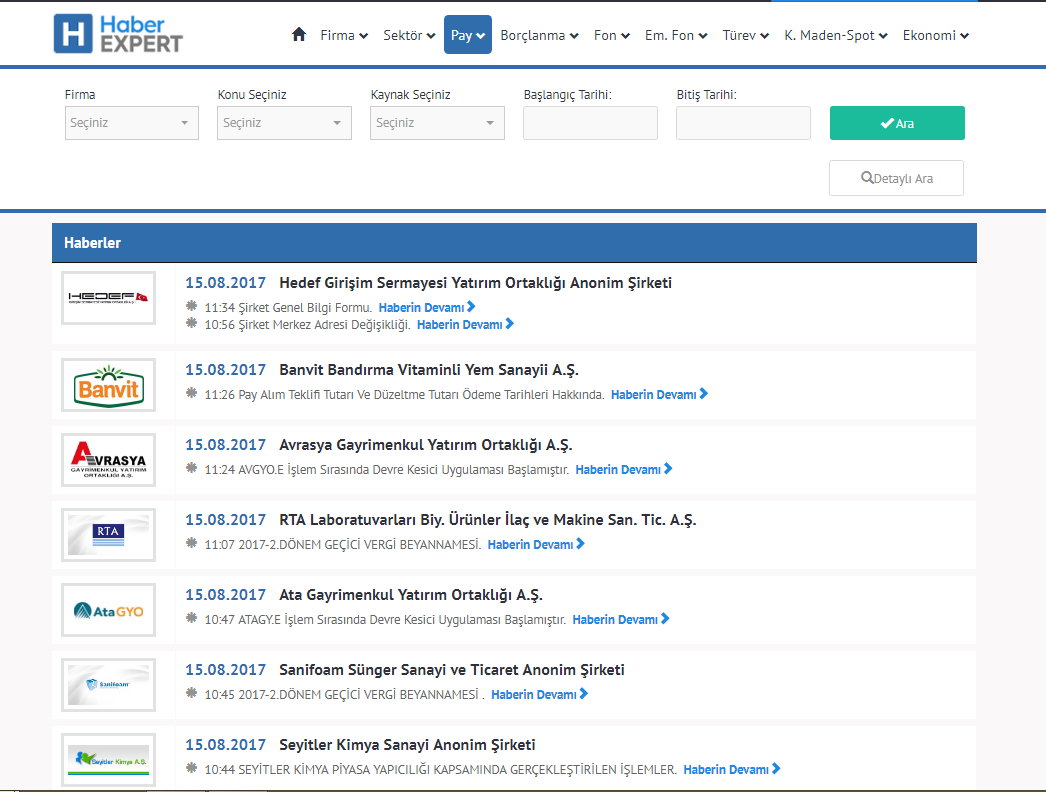1046x792 pixels.
Task: Click Banvit Bandırma Vitaminli Yem Sanayii headline
Action: [429, 370]
